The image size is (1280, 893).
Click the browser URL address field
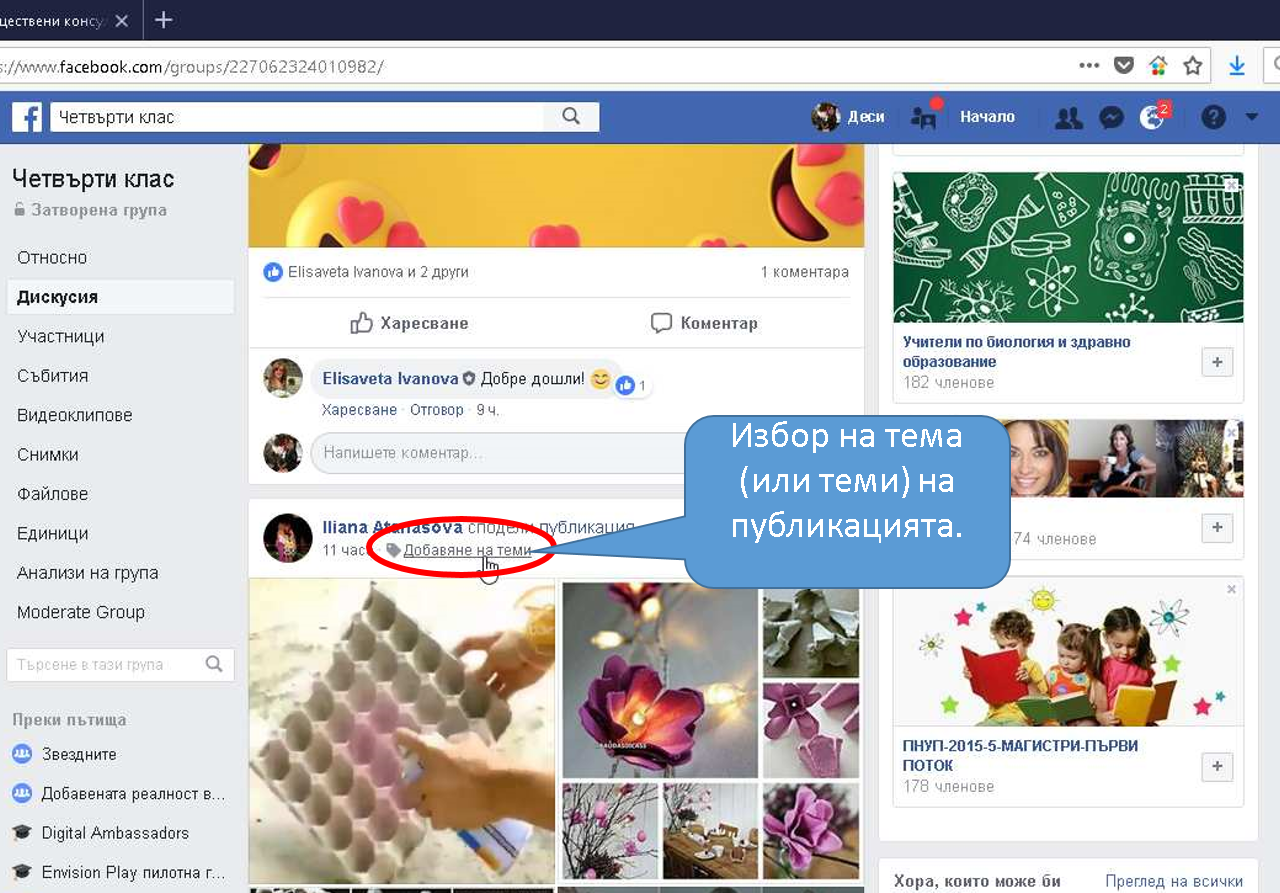point(530,67)
